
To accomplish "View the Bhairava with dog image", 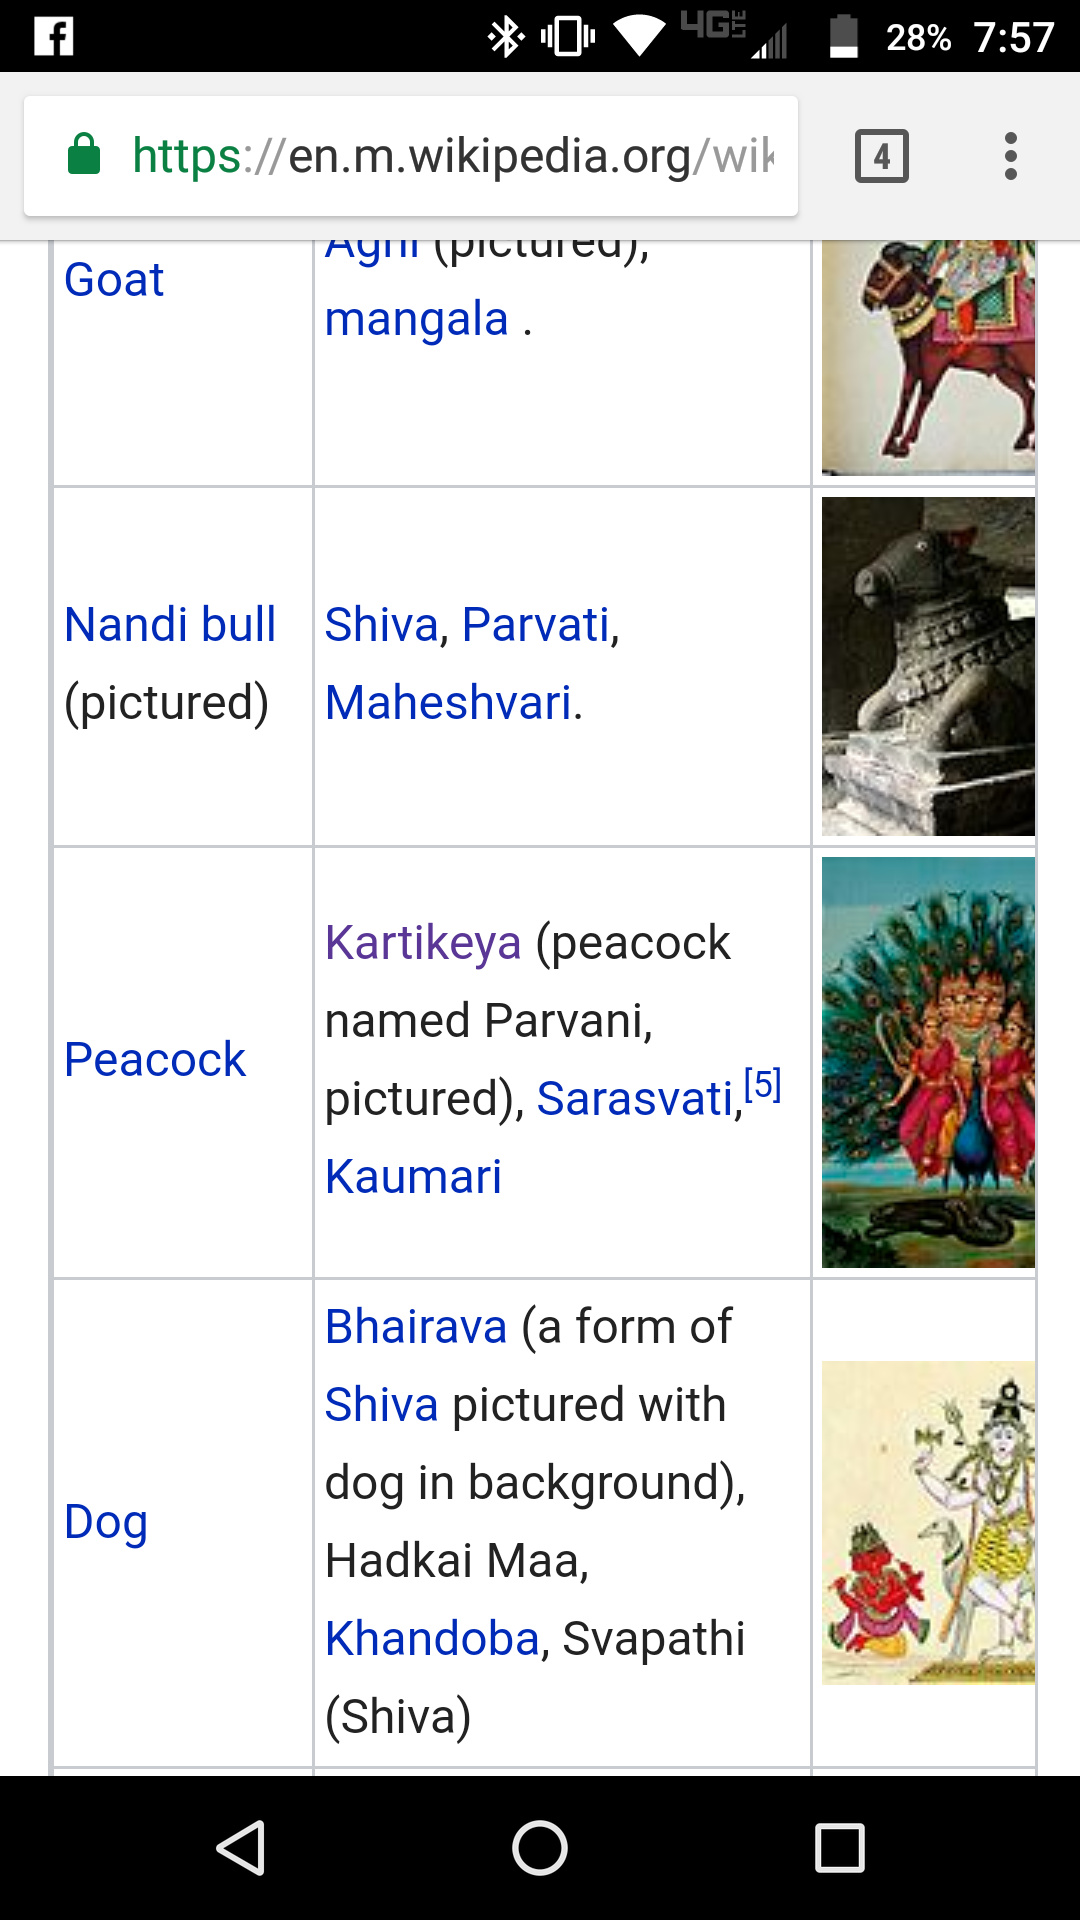I will click(928, 1522).
